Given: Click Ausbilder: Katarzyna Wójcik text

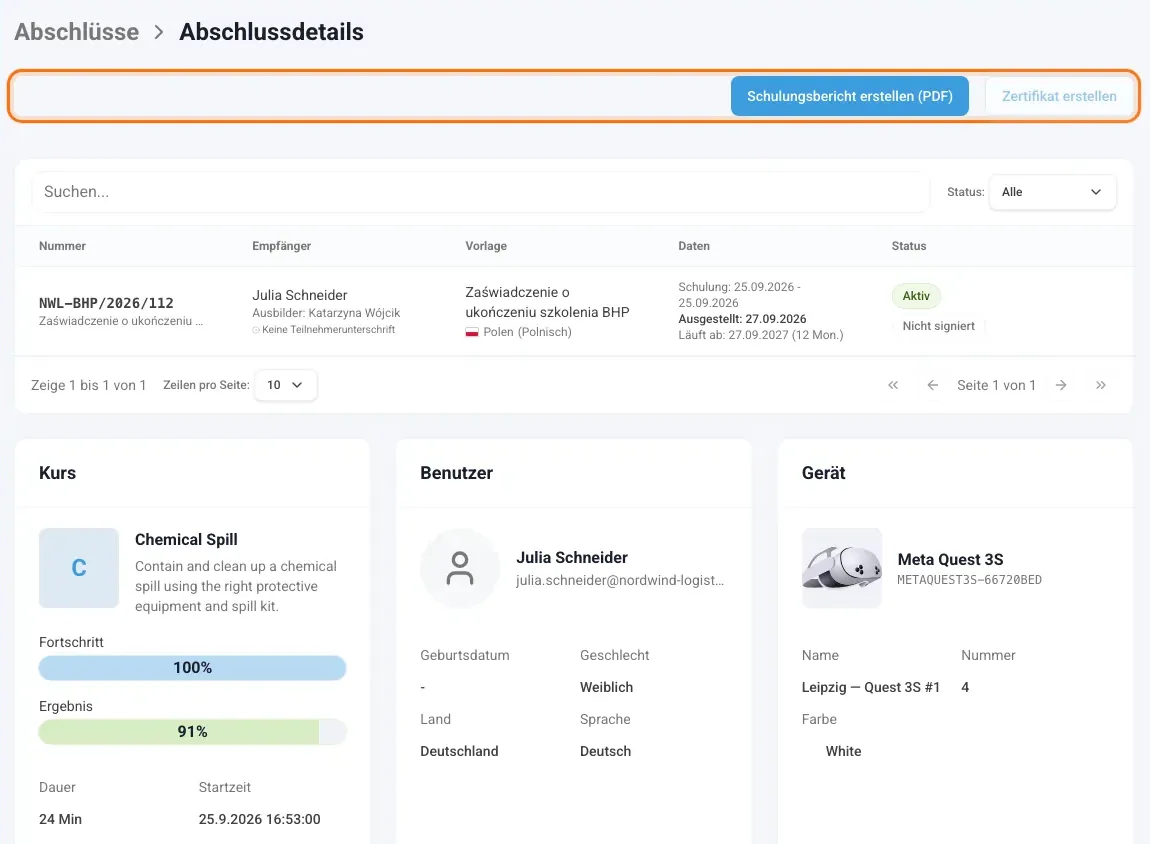Looking at the screenshot, I should [326, 313].
